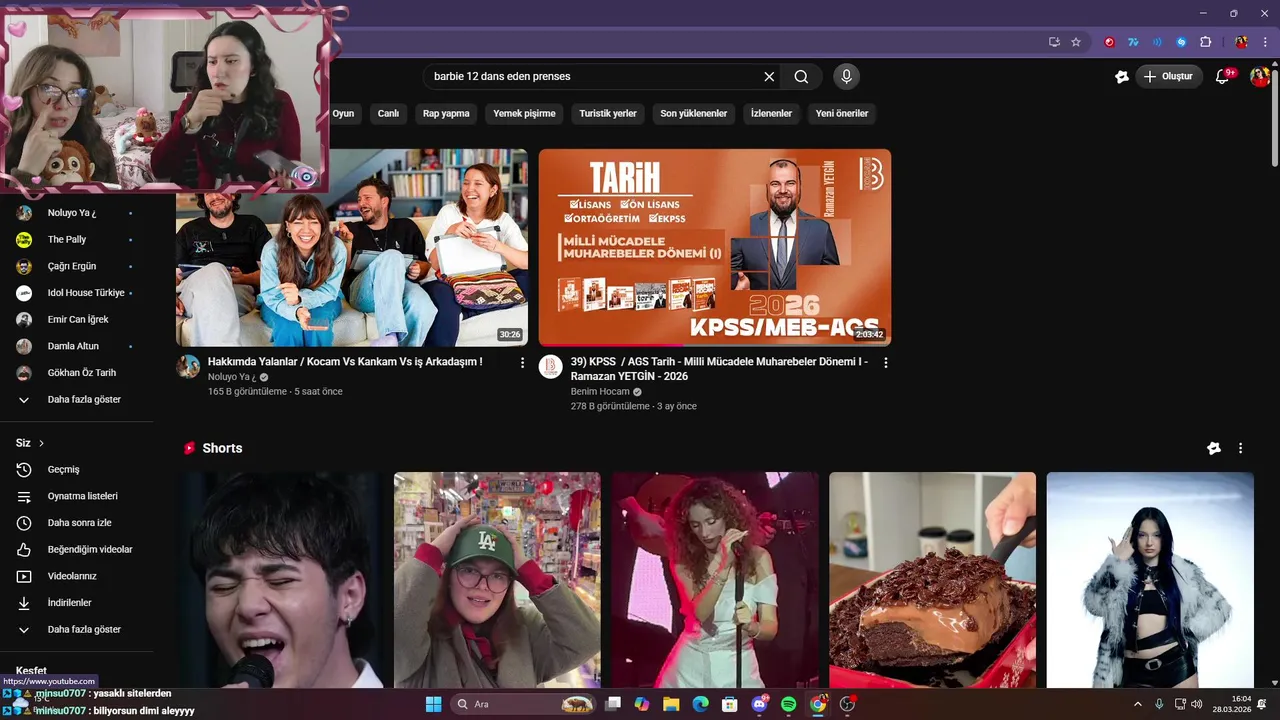Open the KPSS Tarih video thumbnail
The height and width of the screenshot is (720, 1280).
(715, 247)
